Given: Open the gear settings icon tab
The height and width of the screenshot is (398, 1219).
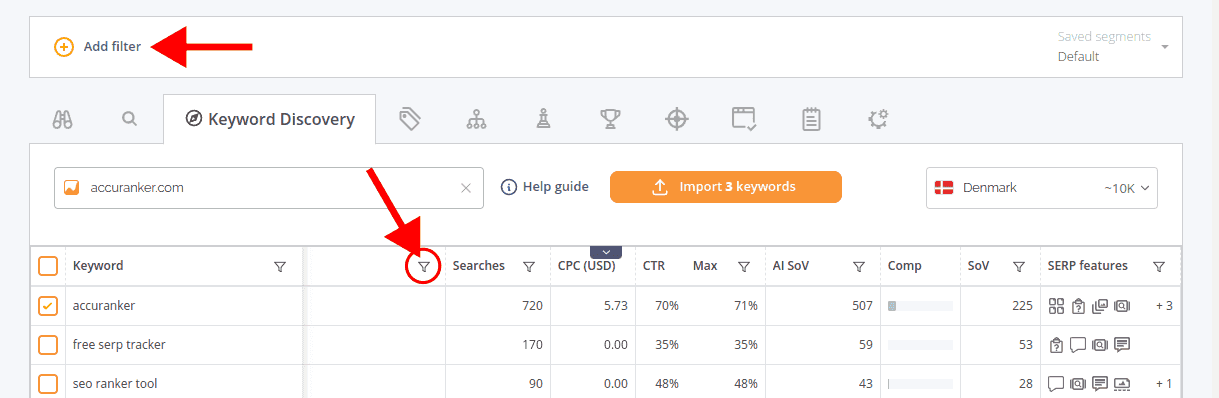Looking at the screenshot, I should 878,119.
